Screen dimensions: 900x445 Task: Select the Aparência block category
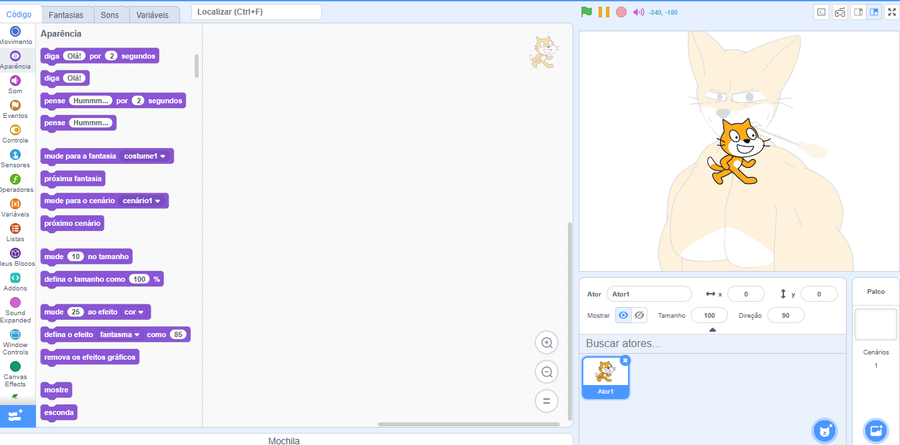click(15, 60)
